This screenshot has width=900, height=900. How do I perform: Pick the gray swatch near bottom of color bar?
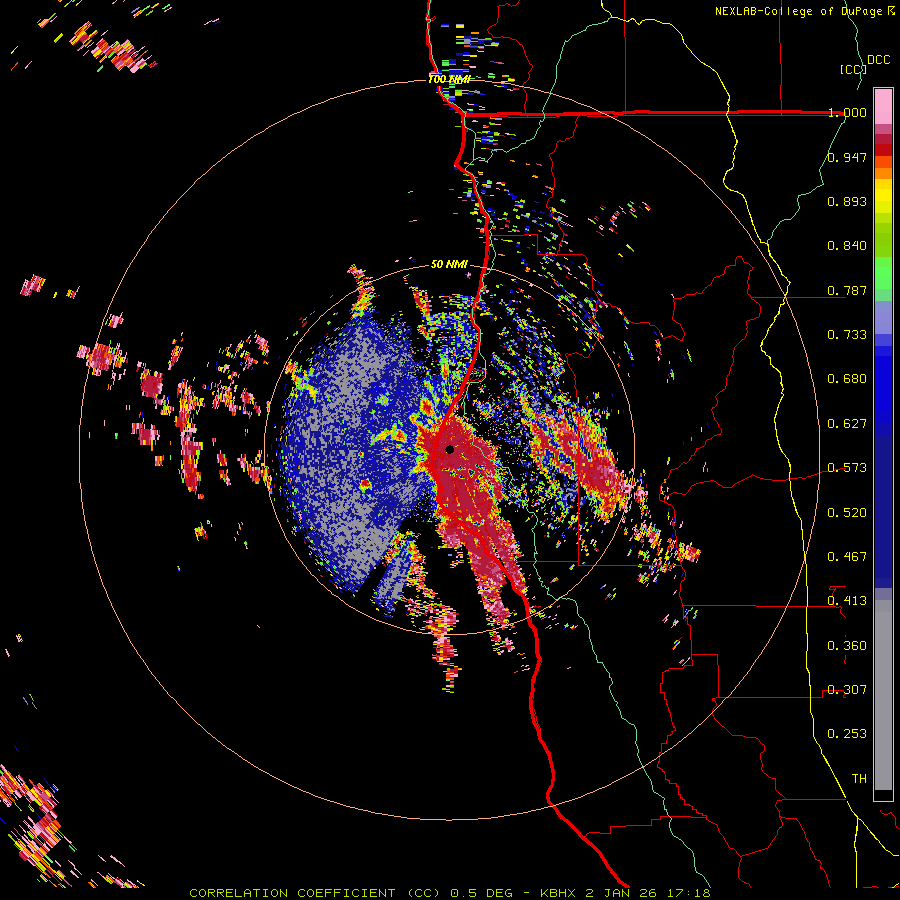pyautogui.click(x=883, y=695)
